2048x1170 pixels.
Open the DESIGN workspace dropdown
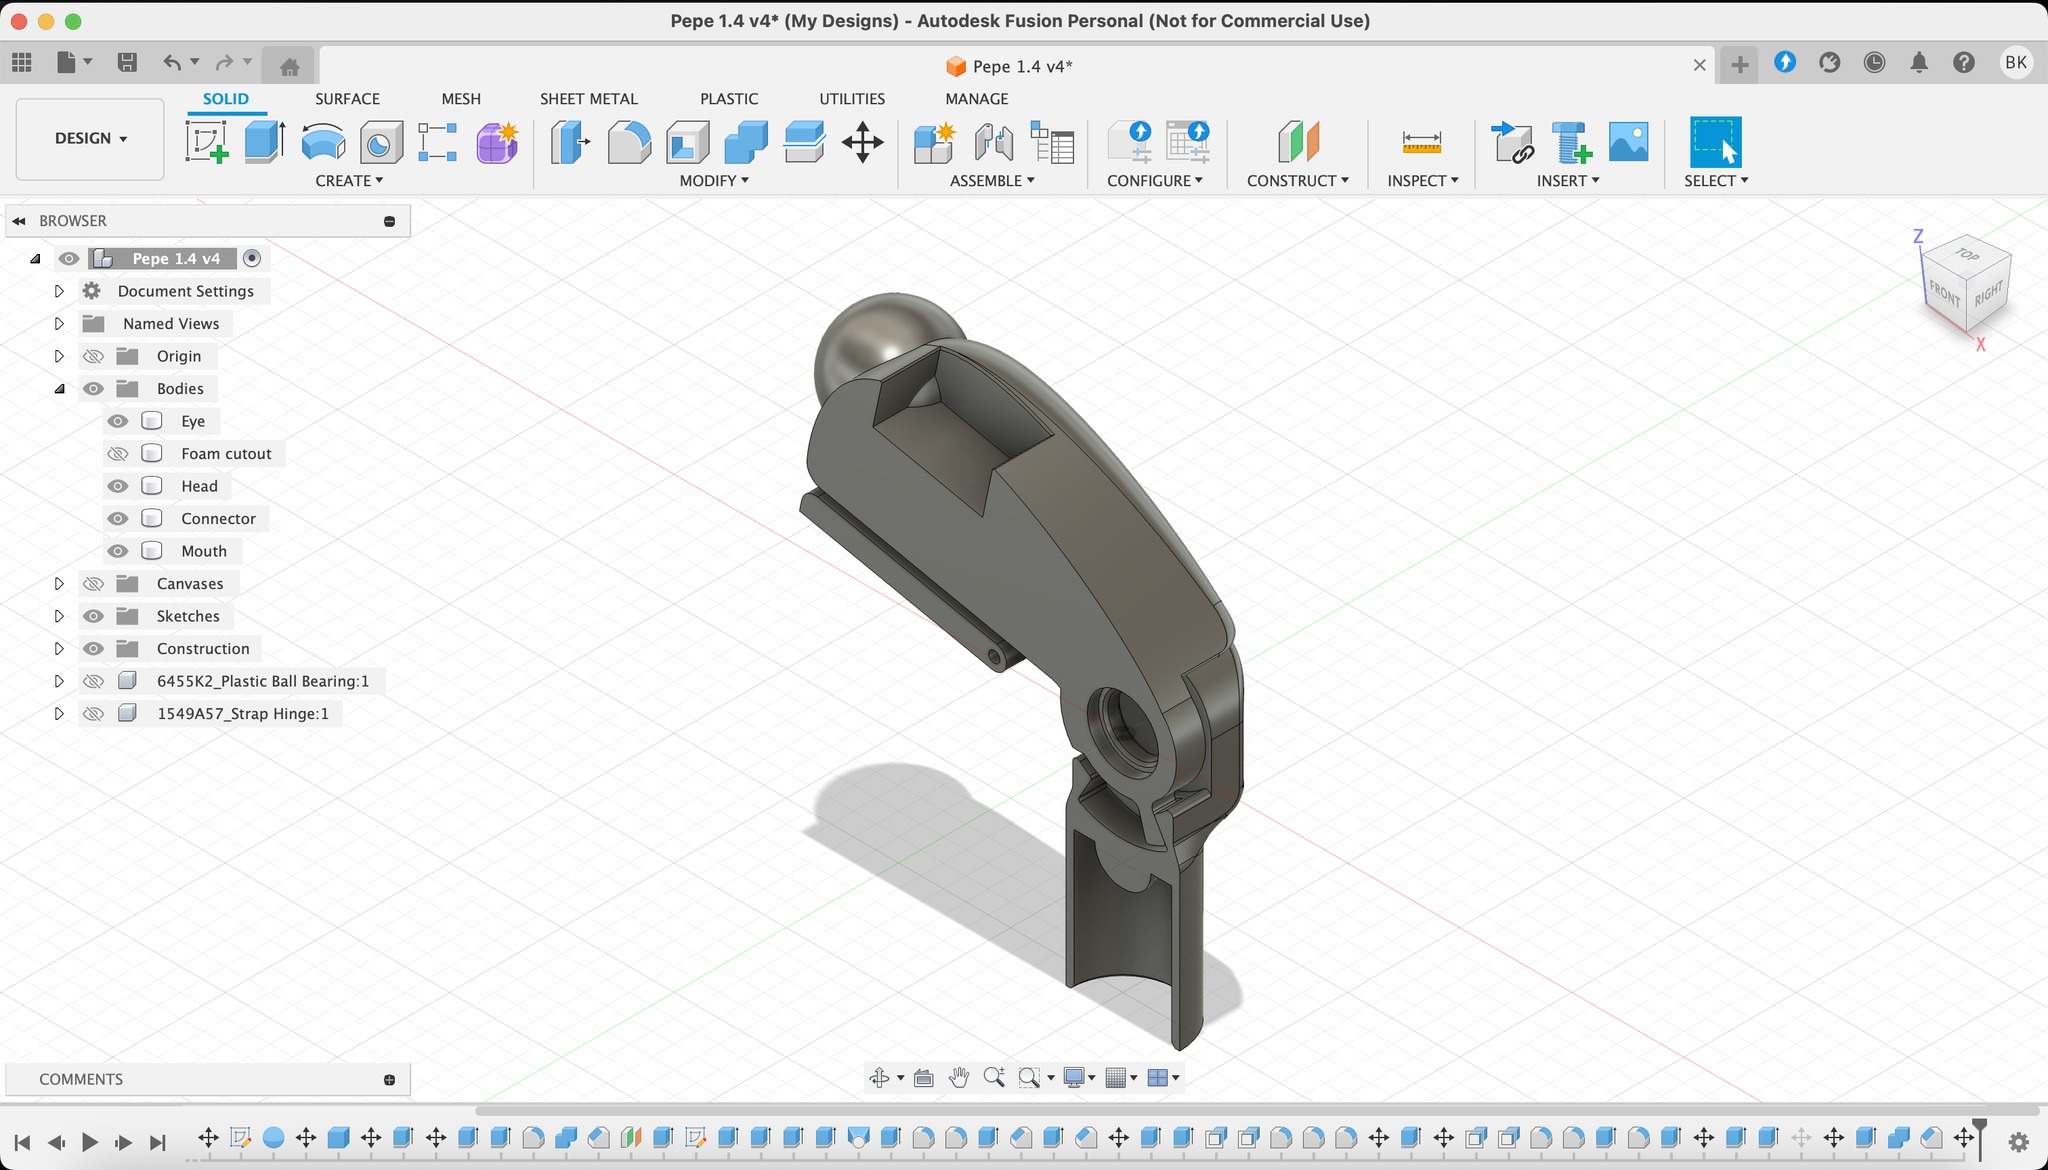(90, 139)
